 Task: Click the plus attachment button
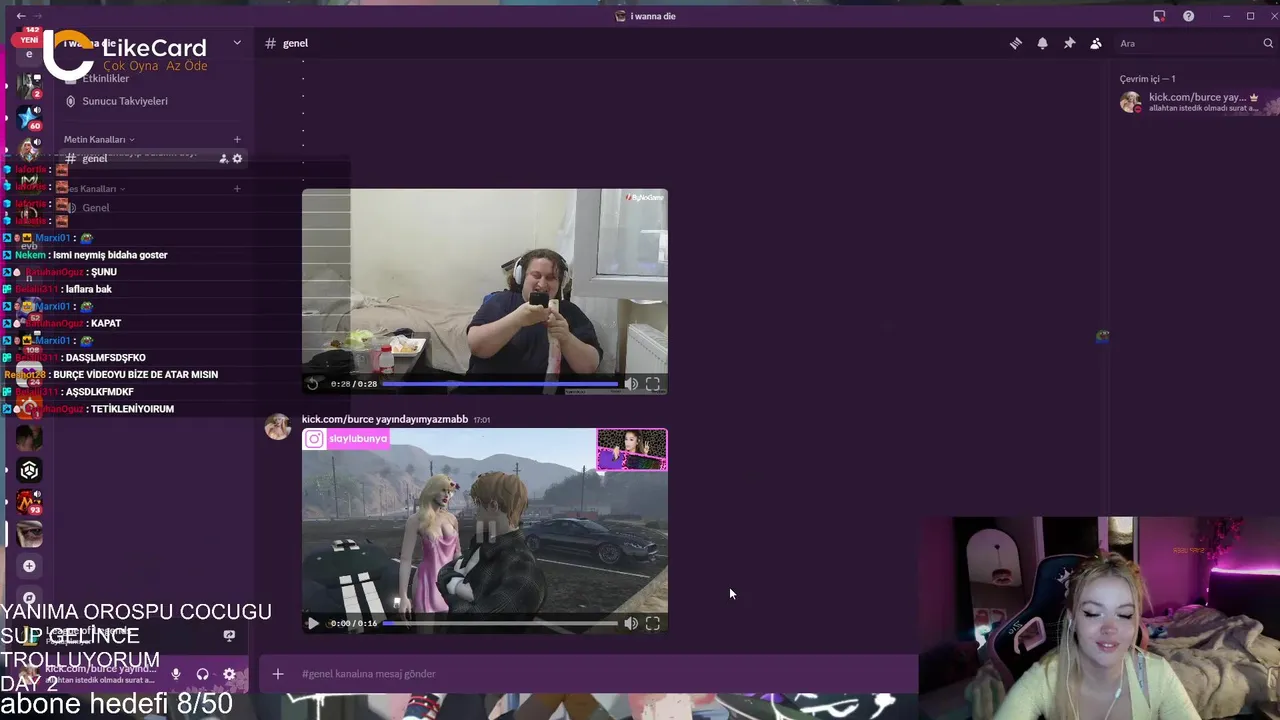[x=278, y=674]
